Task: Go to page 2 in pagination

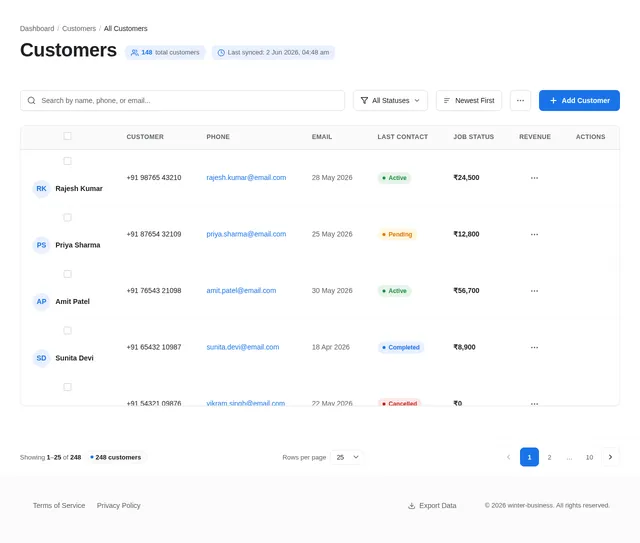Action: coord(549,457)
